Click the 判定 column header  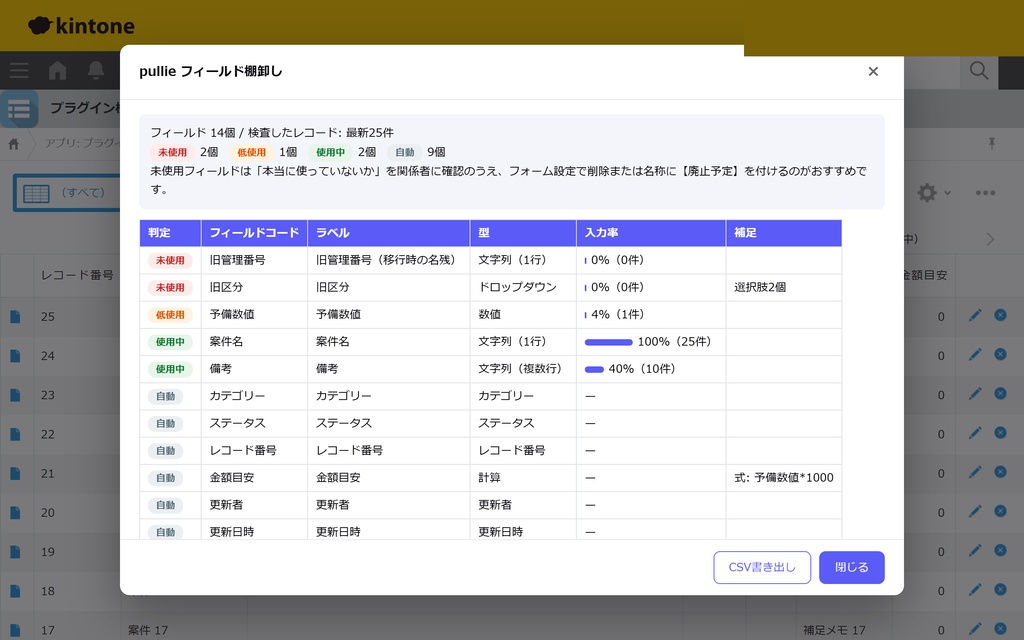170,233
